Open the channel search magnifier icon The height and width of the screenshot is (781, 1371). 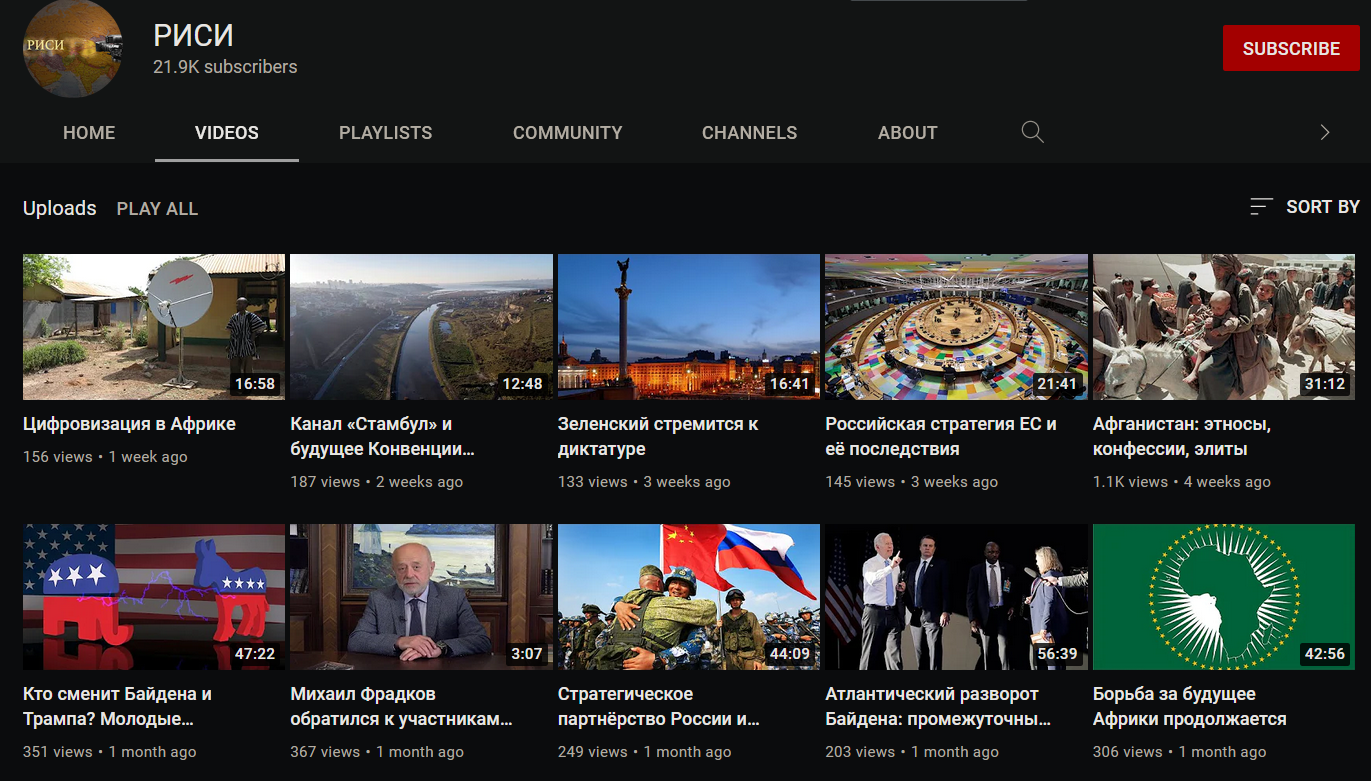(1033, 132)
